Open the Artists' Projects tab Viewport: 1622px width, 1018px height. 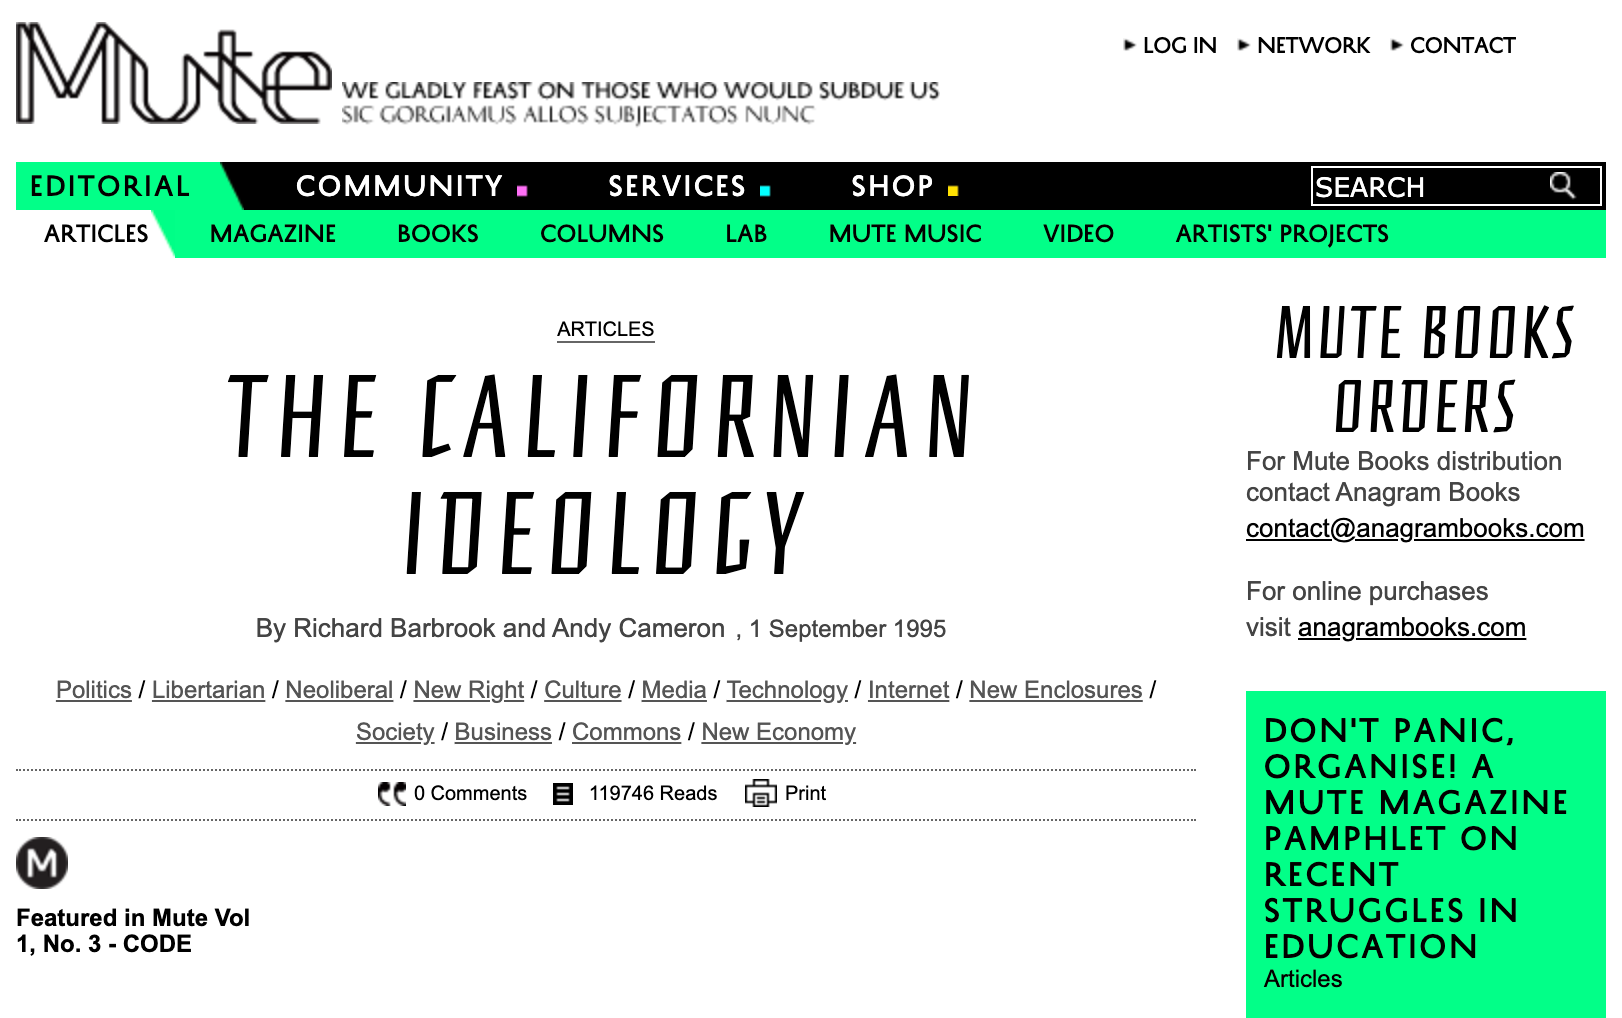click(x=1282, y=234)
